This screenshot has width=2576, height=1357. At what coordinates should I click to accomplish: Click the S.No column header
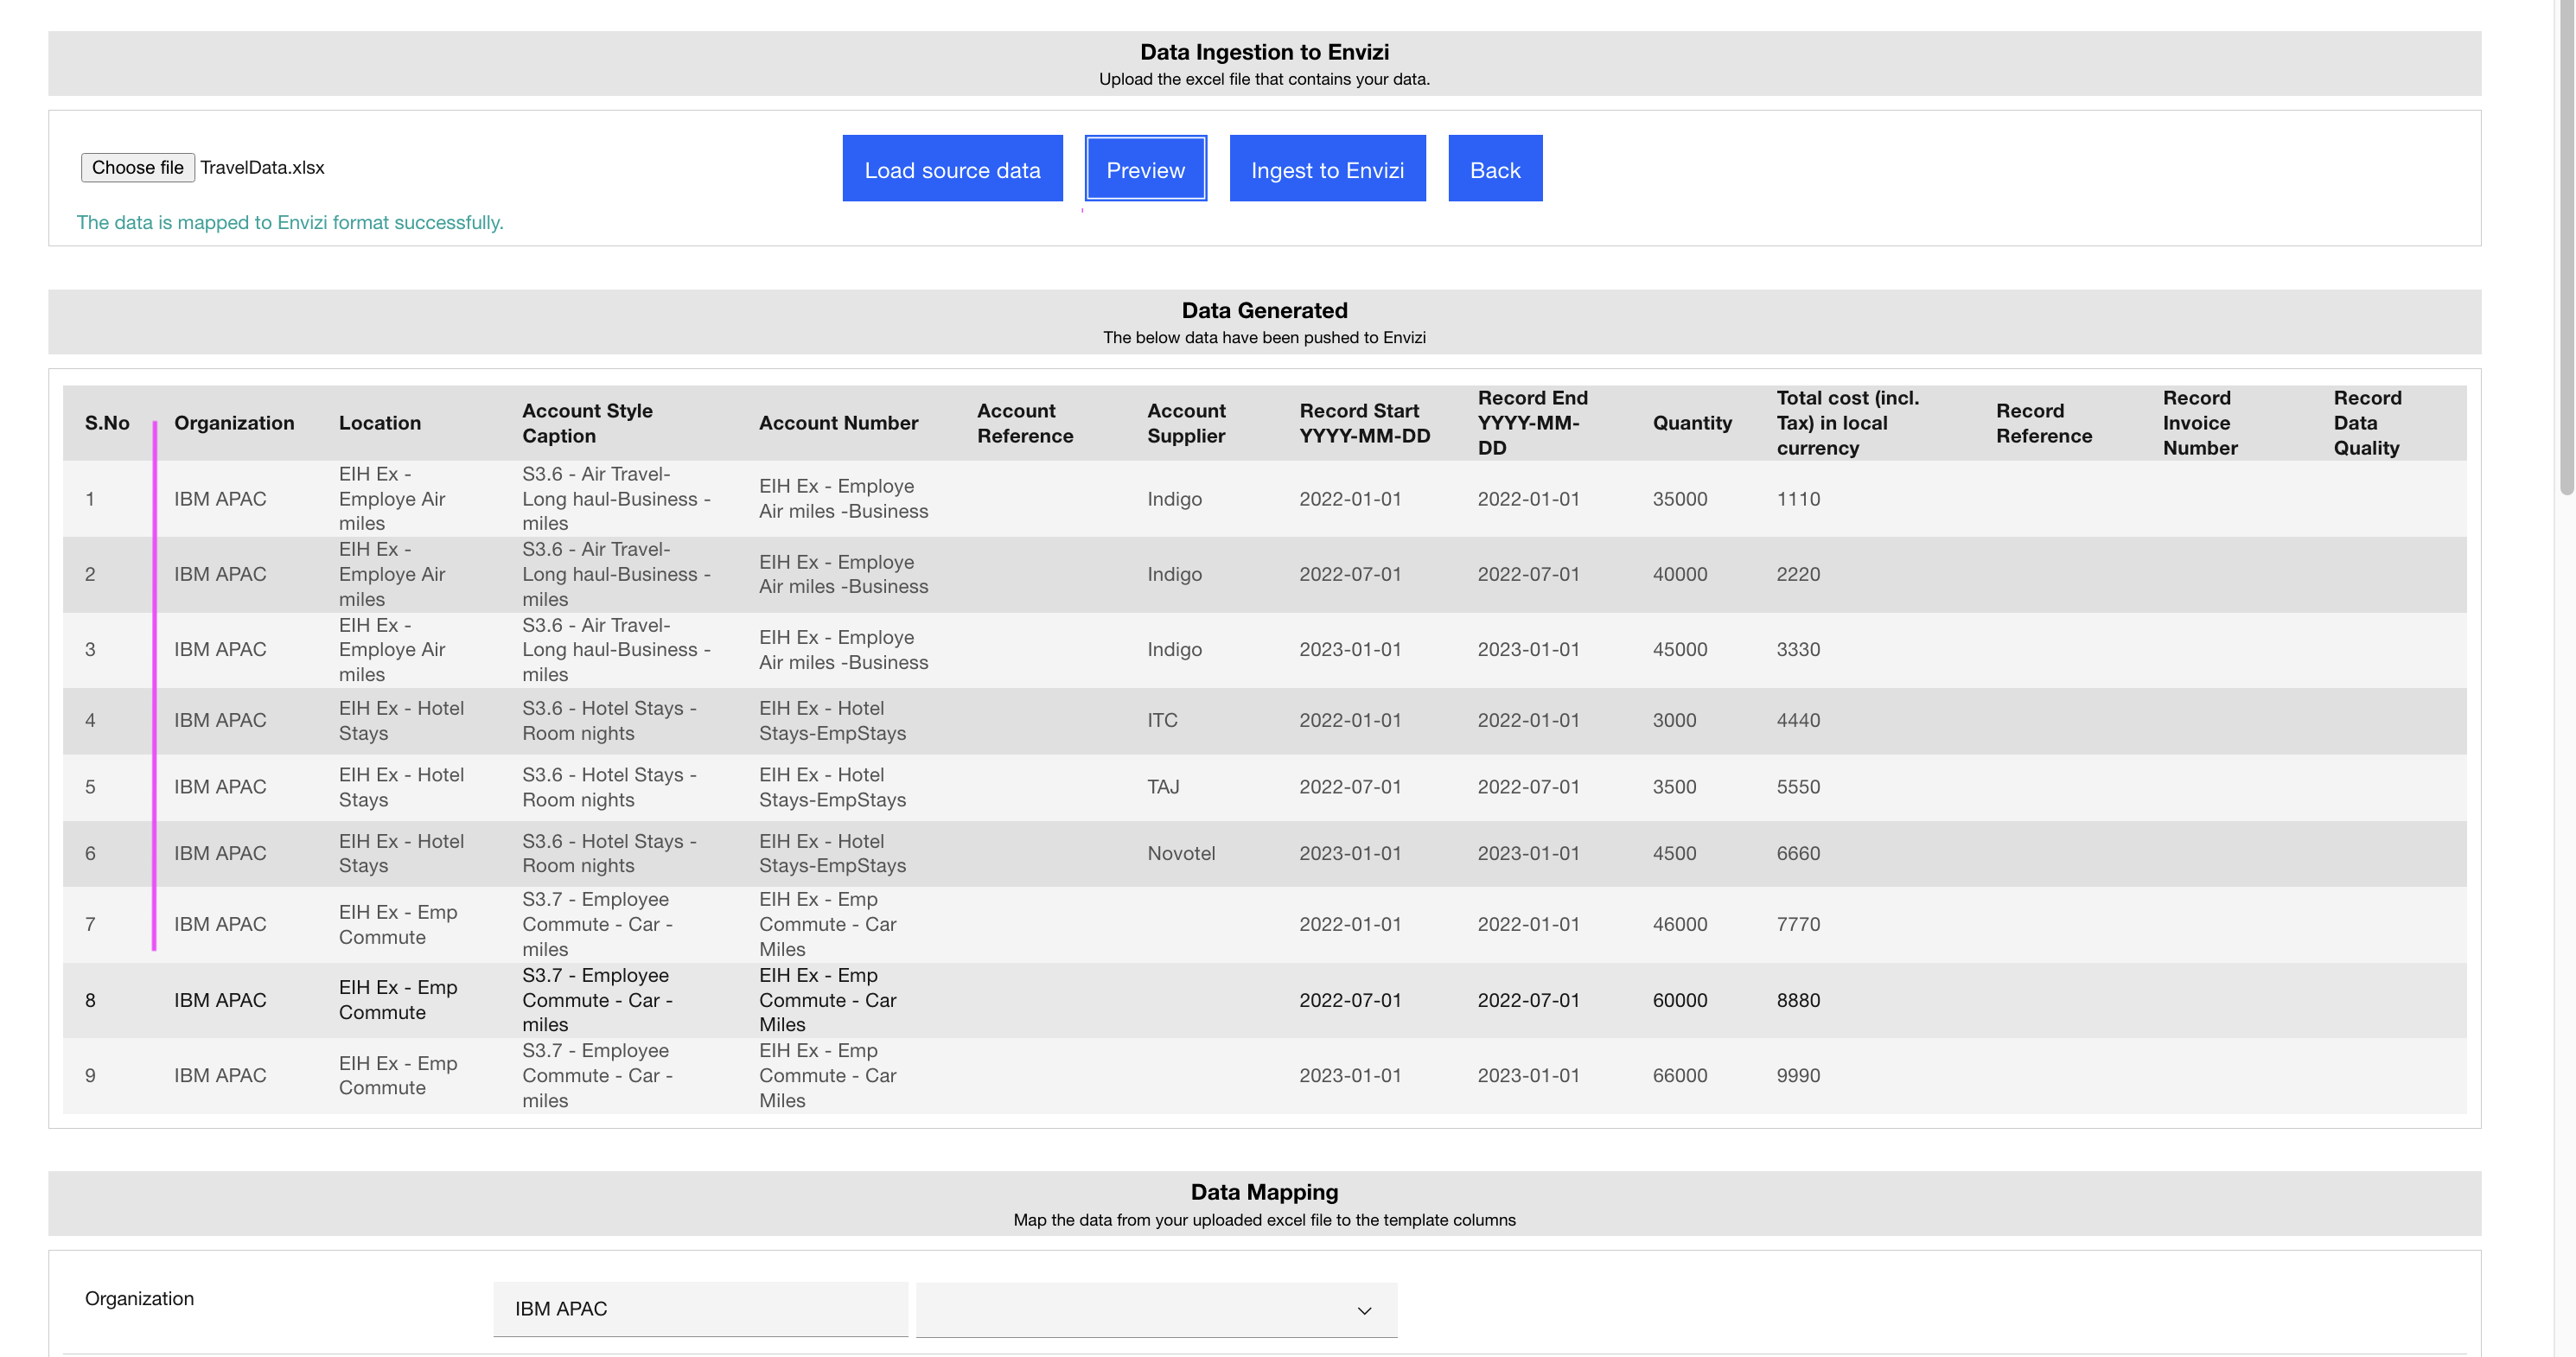[x=107, y=423]
